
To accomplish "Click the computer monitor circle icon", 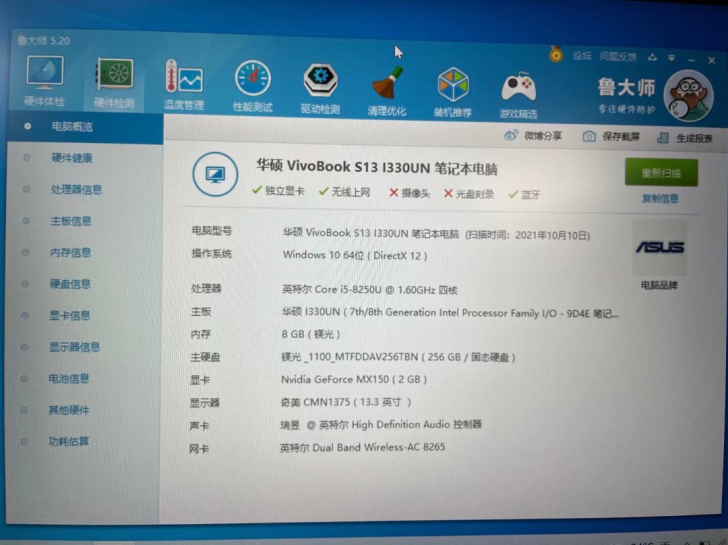I will click(215, 175).
